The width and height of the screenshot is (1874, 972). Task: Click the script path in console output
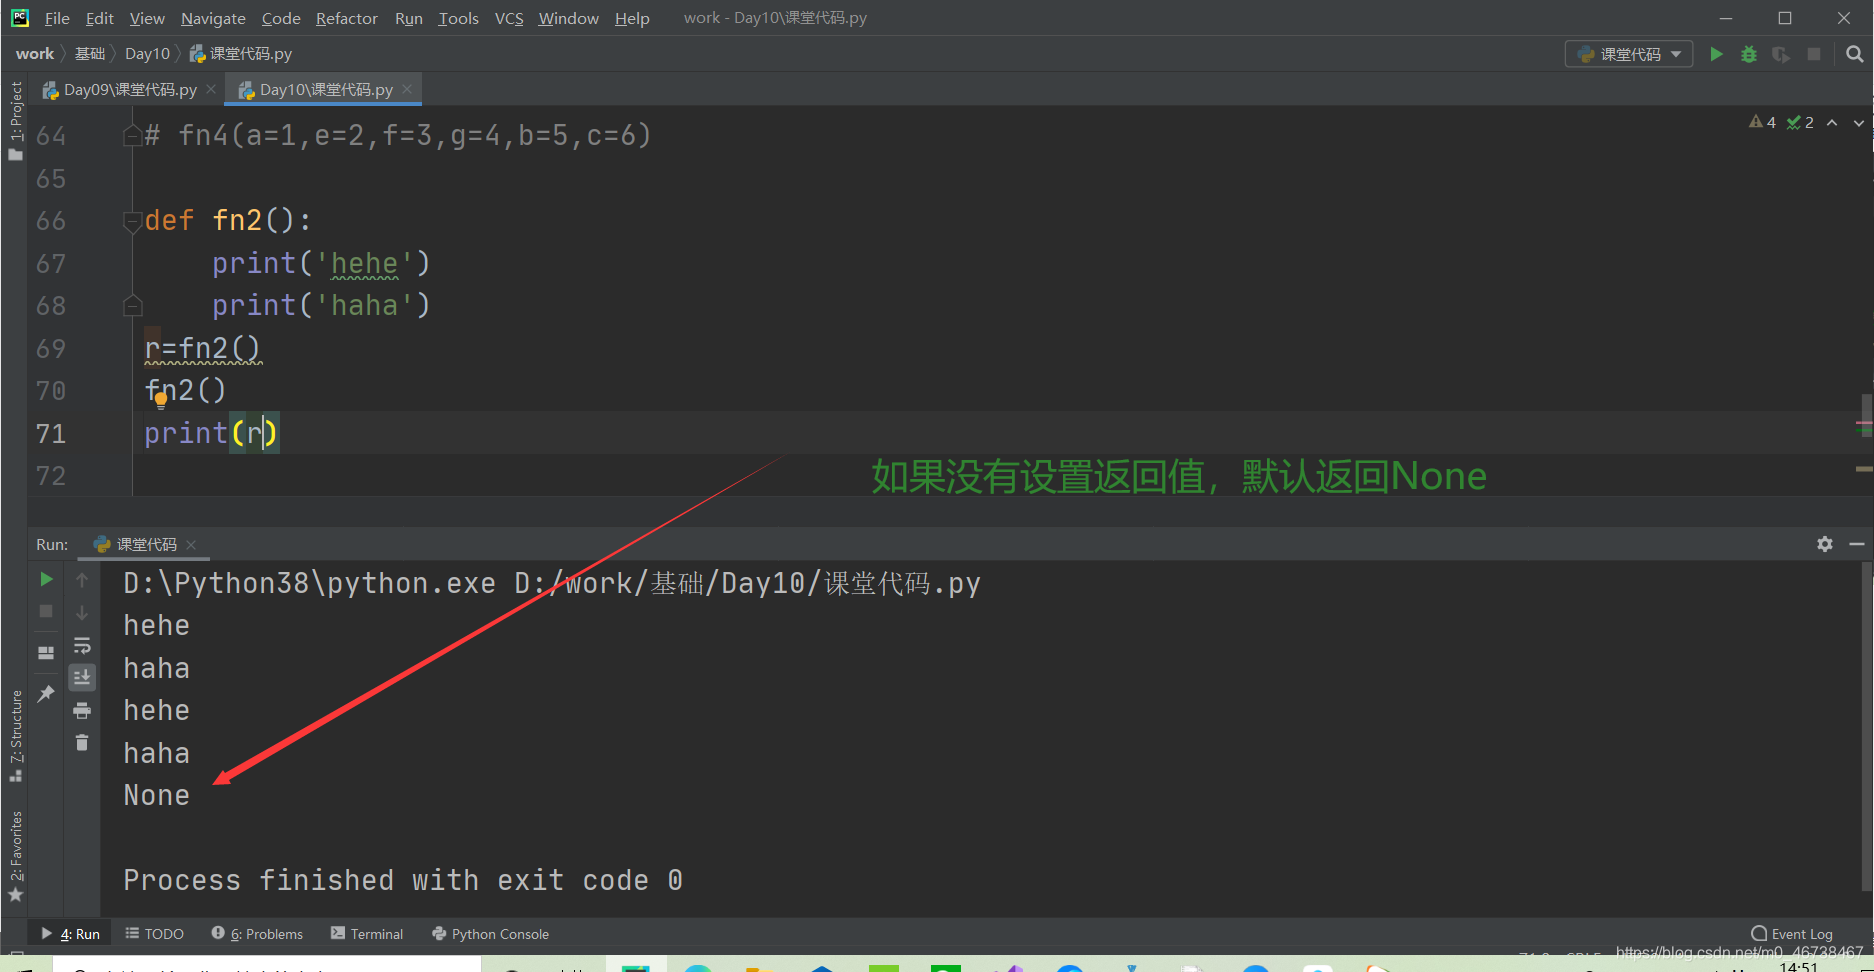[x=747, y=583]
